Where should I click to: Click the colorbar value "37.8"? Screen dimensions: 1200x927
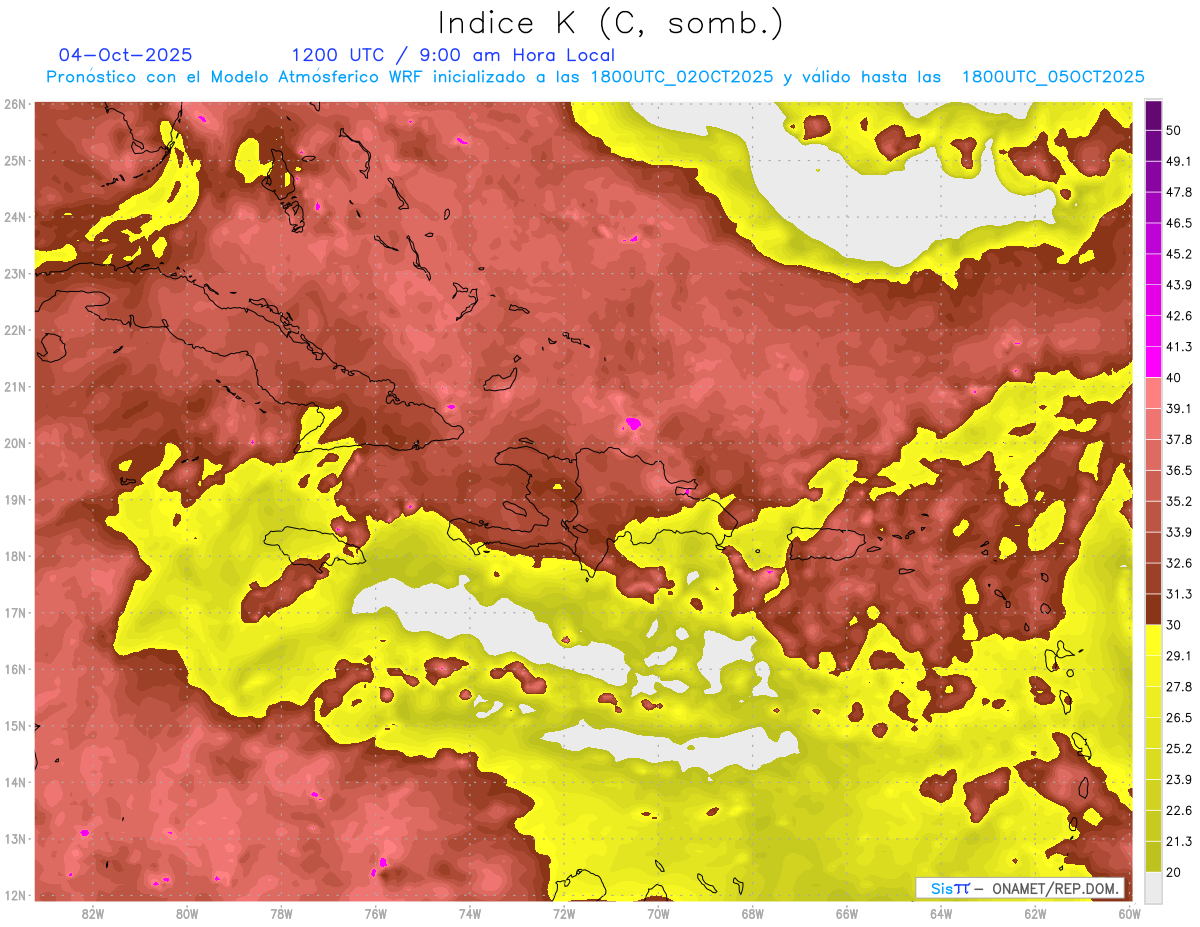point(1179,439)
